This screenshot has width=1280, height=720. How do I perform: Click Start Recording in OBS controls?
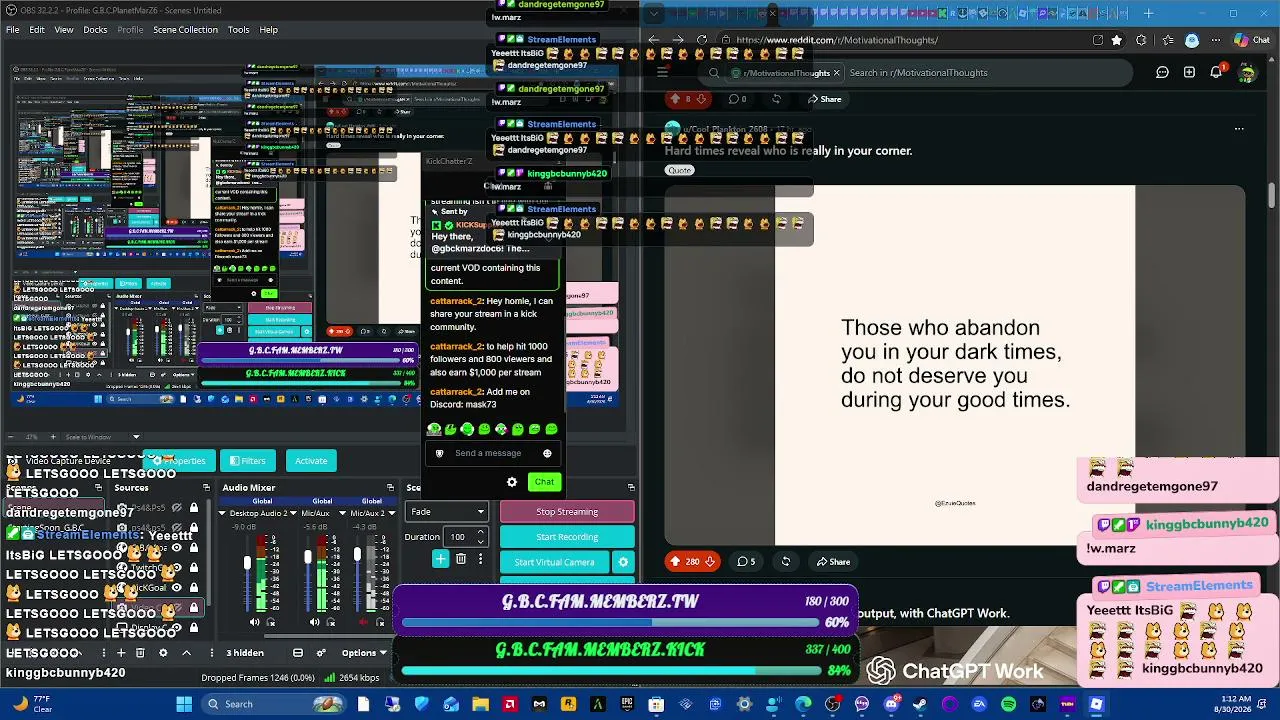coord(567,537)
